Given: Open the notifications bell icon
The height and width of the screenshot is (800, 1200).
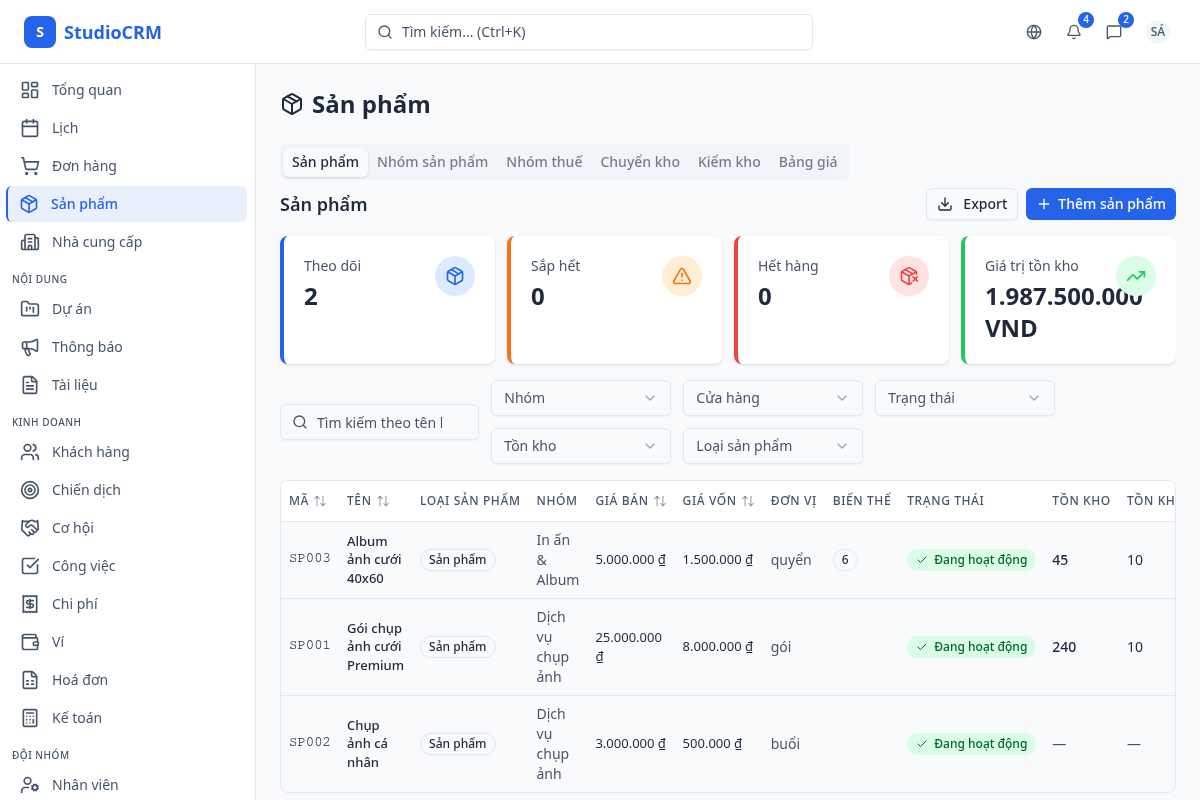Looking at the screenshot, I should (1074, 32).
